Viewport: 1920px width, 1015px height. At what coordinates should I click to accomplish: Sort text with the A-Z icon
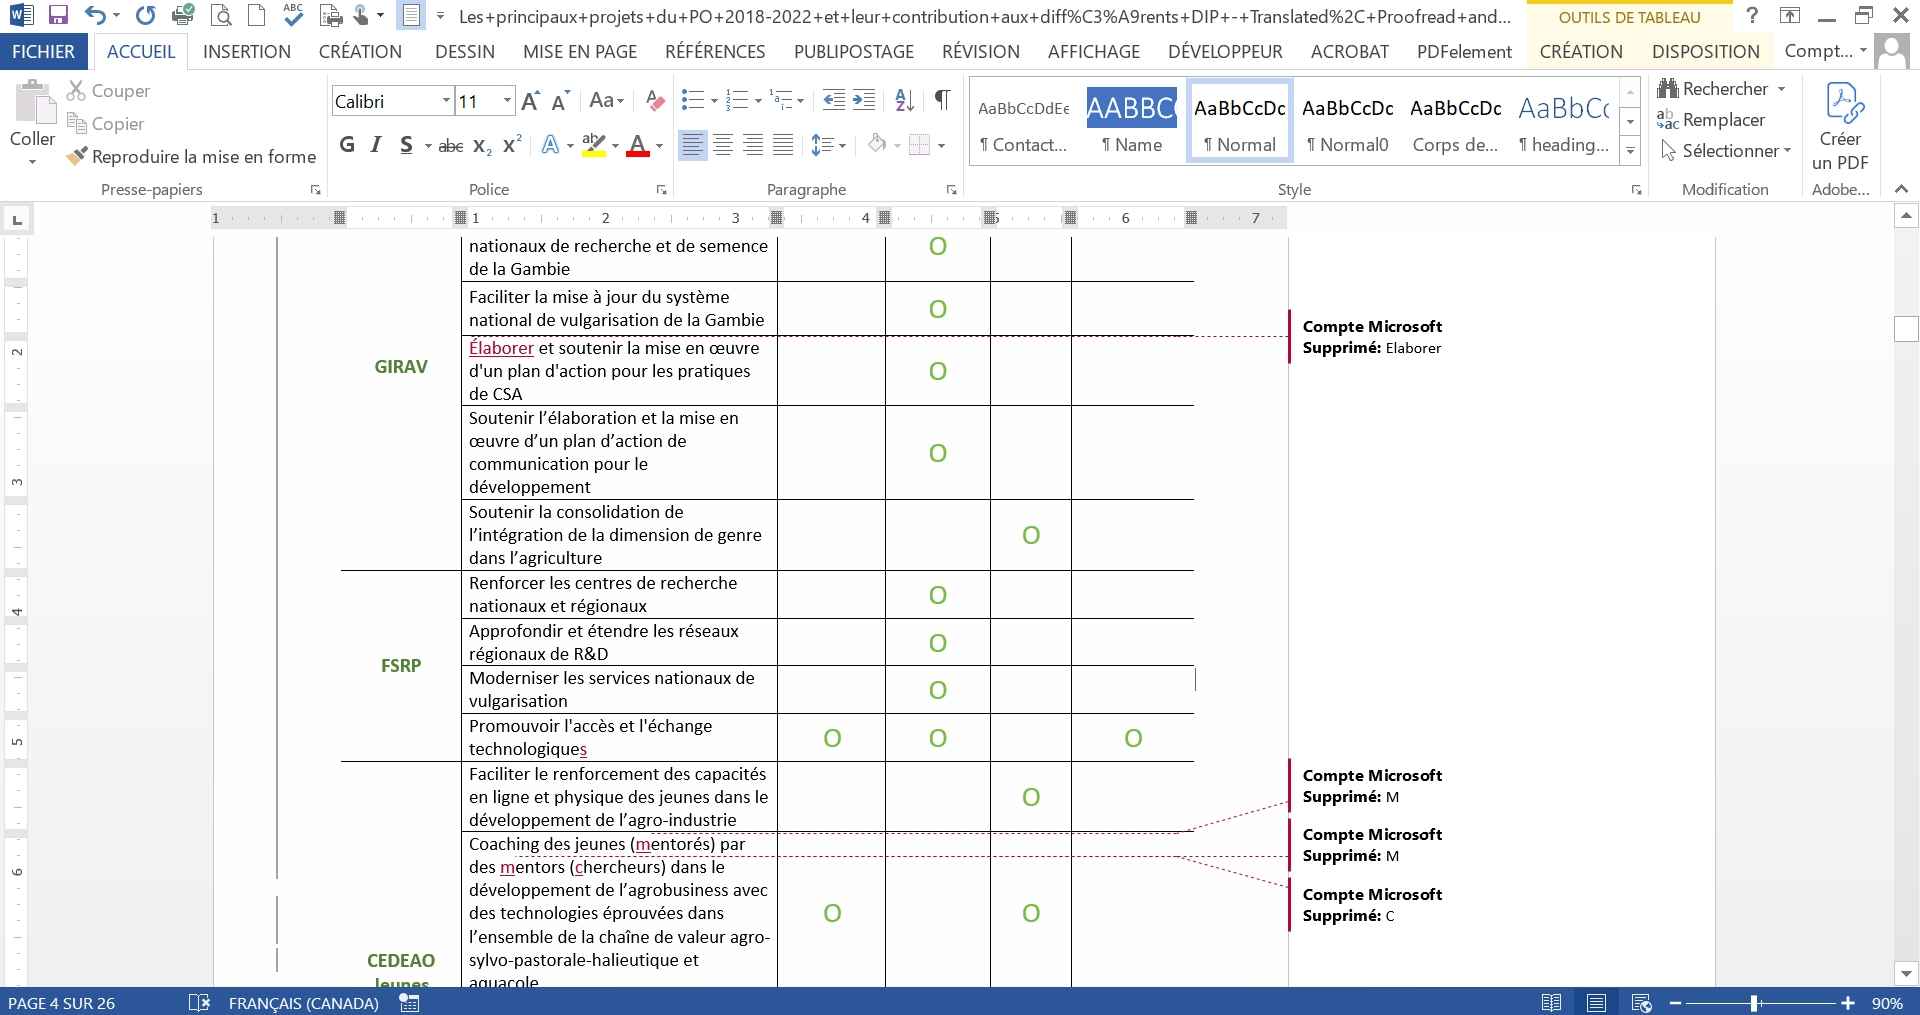click(x=904, y=100)
